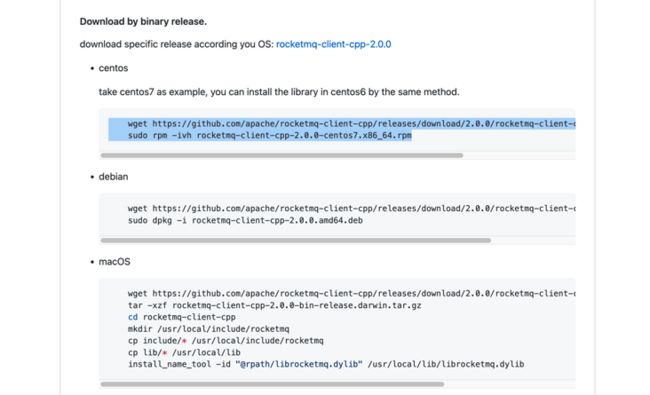Viewport: 650px width, 395px height.
Task: Click the mkdir /usr/local/include/rocketmq line
Action: (x=209, y=329)
